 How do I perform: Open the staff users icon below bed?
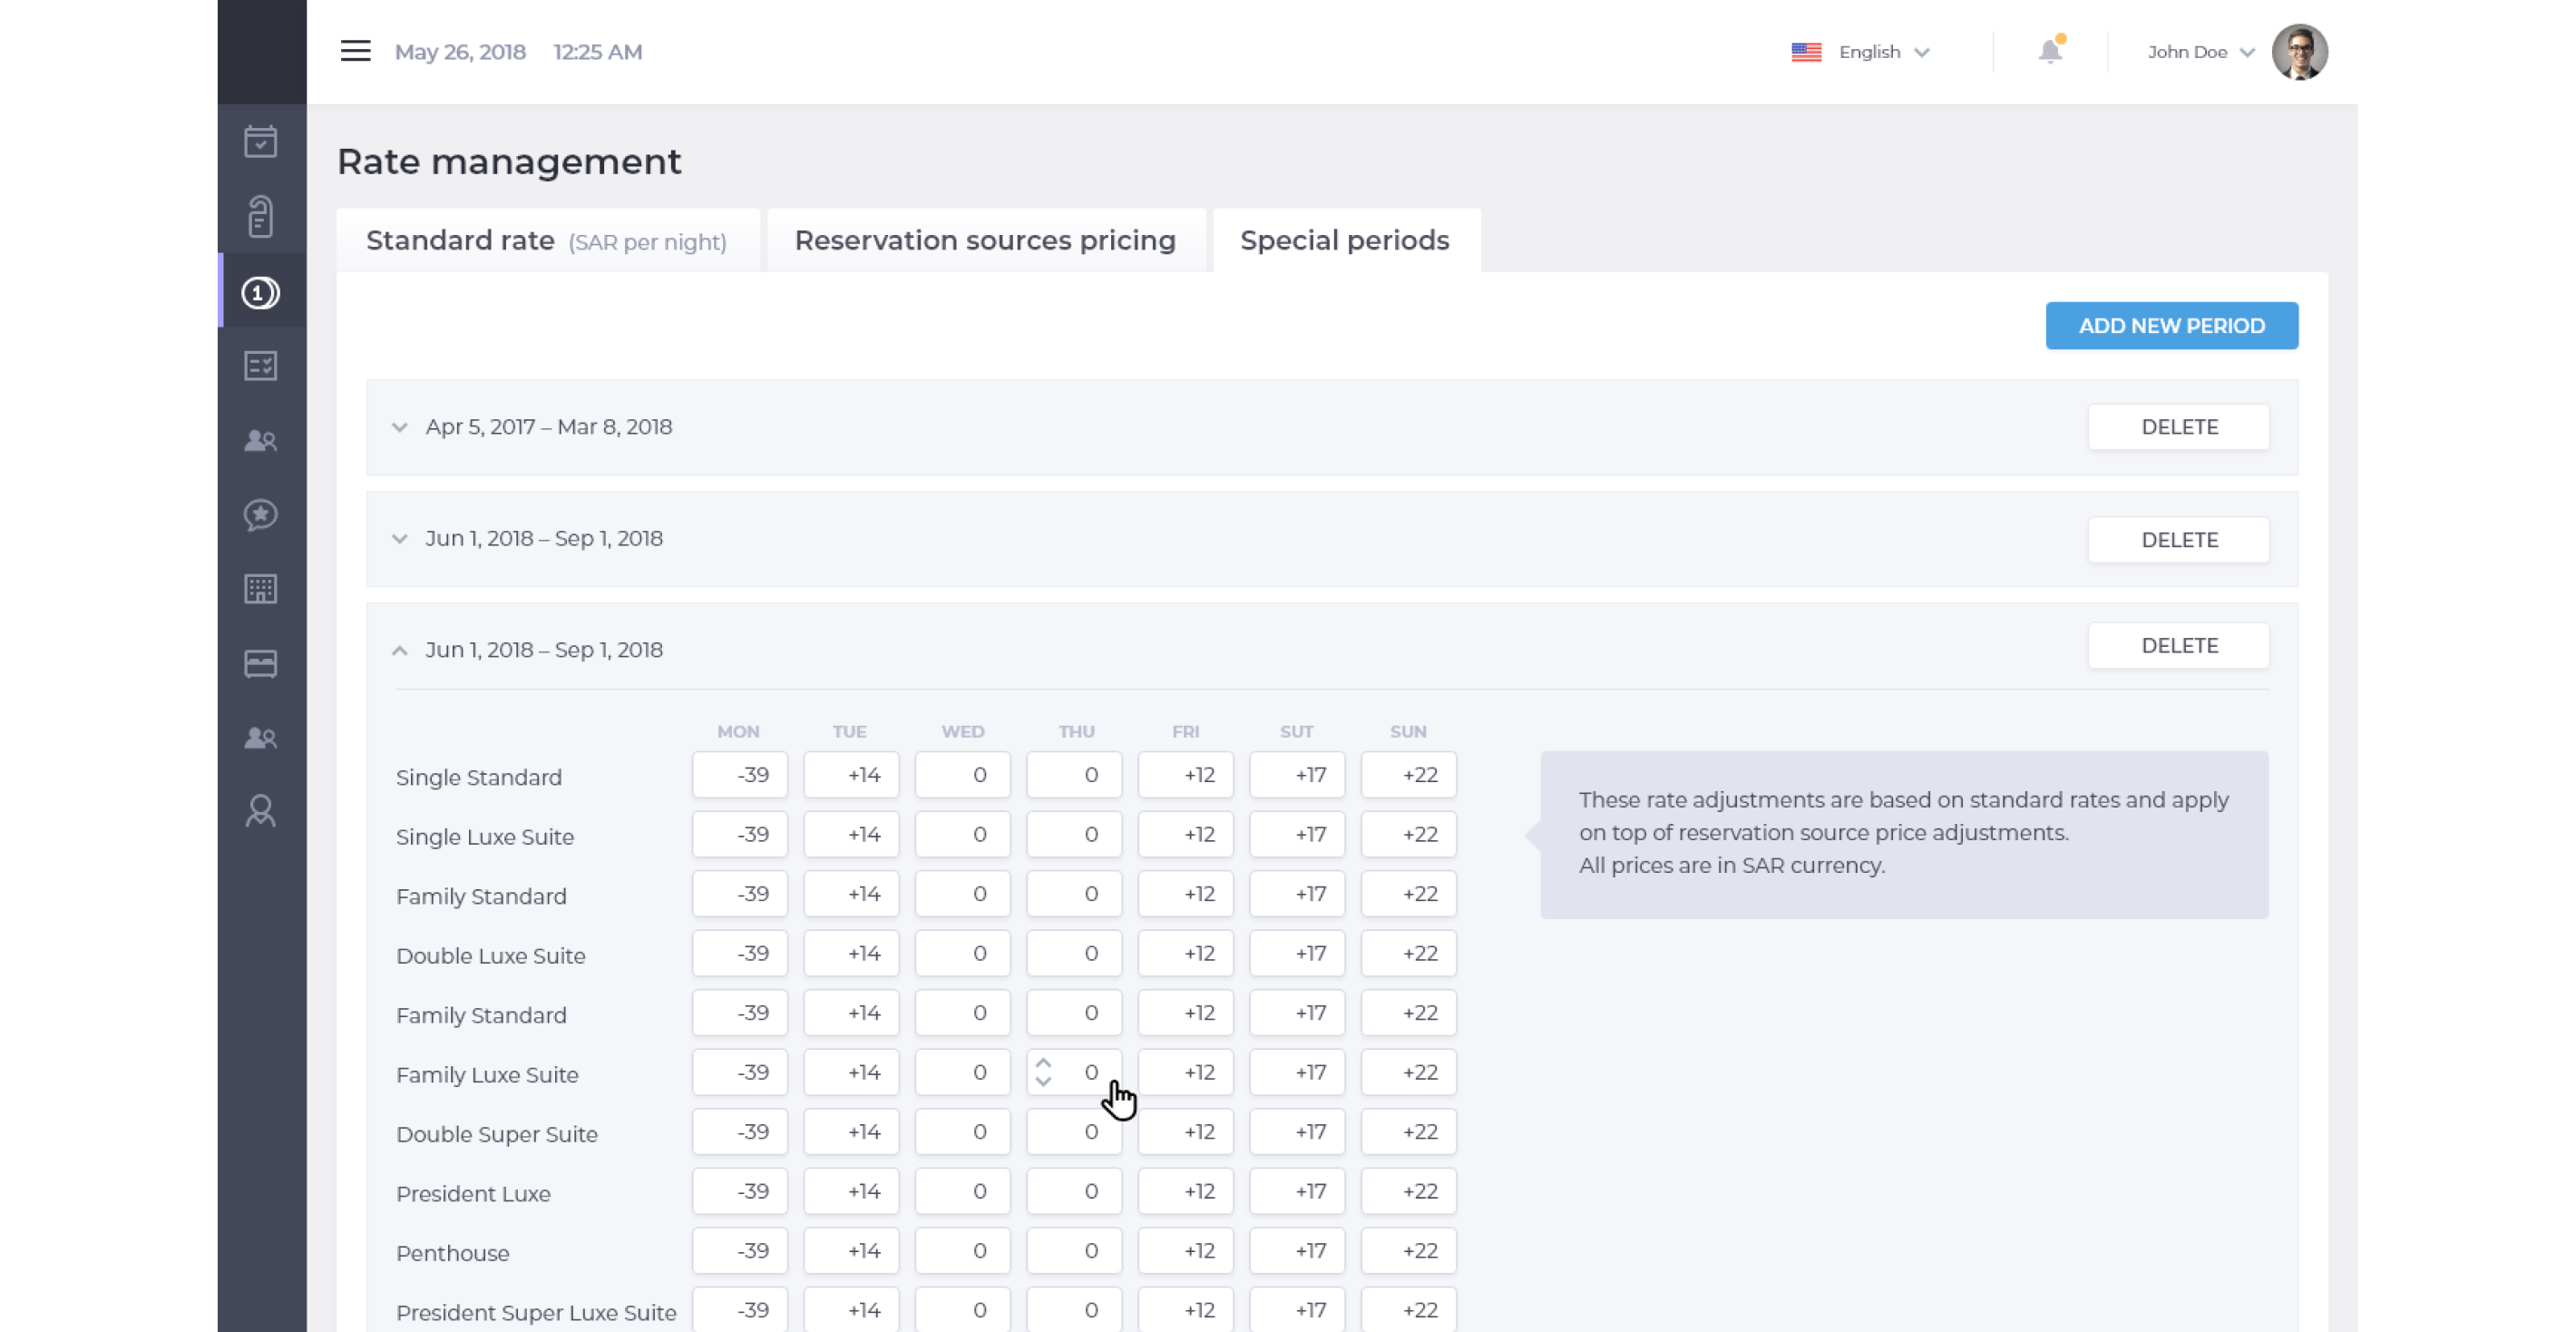tap(260, 737)
